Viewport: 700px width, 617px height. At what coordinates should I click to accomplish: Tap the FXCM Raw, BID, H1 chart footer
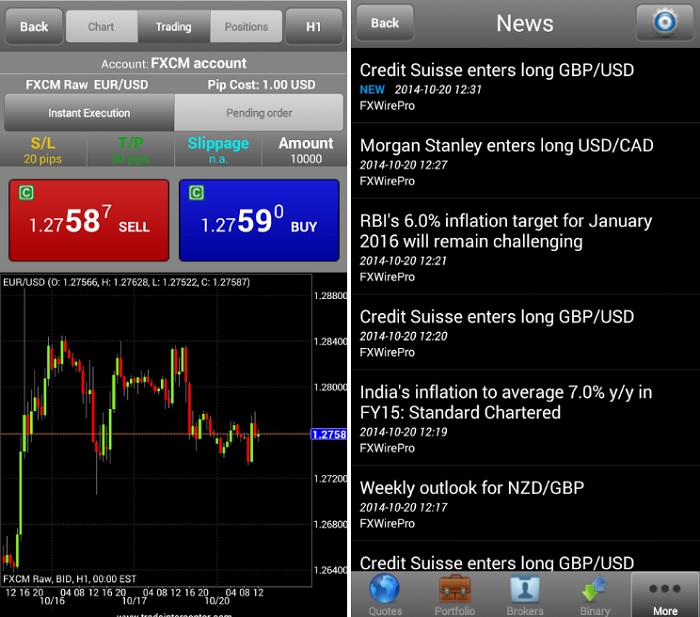(x=70, y=579)
